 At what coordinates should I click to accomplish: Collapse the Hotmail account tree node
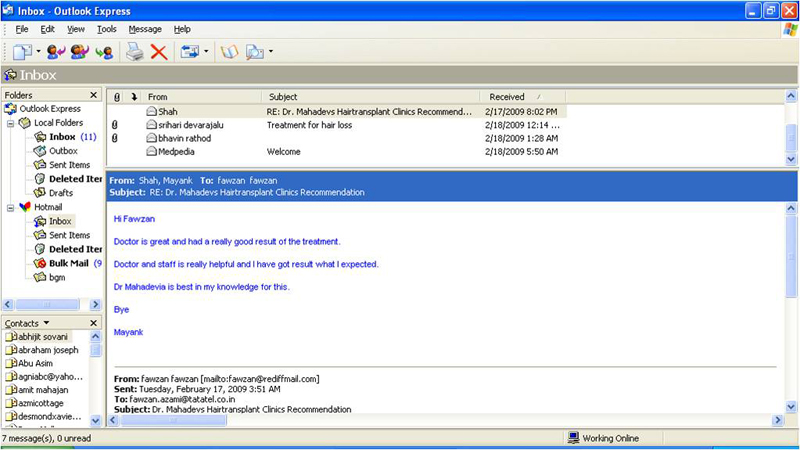(11, 207)
